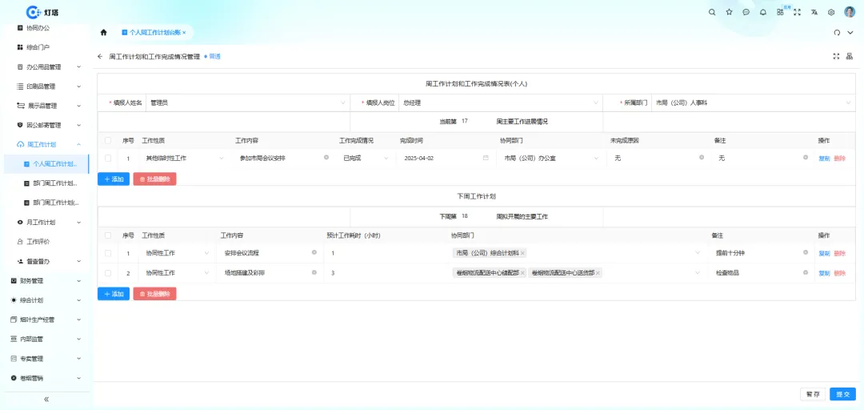
Task: Clear the 安排会议流程 content field
Action: click(314, 252)
